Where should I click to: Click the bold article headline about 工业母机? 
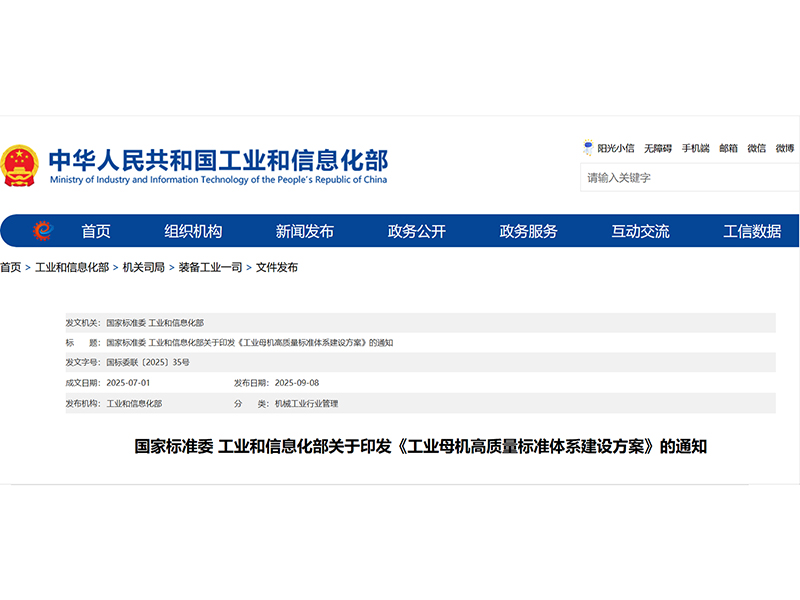pyautogui.click(x=420, y=446)
